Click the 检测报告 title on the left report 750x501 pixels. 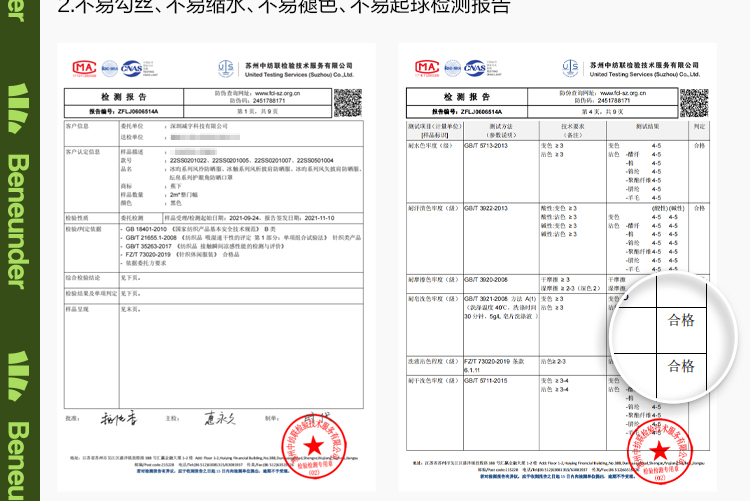coord(123,97)
